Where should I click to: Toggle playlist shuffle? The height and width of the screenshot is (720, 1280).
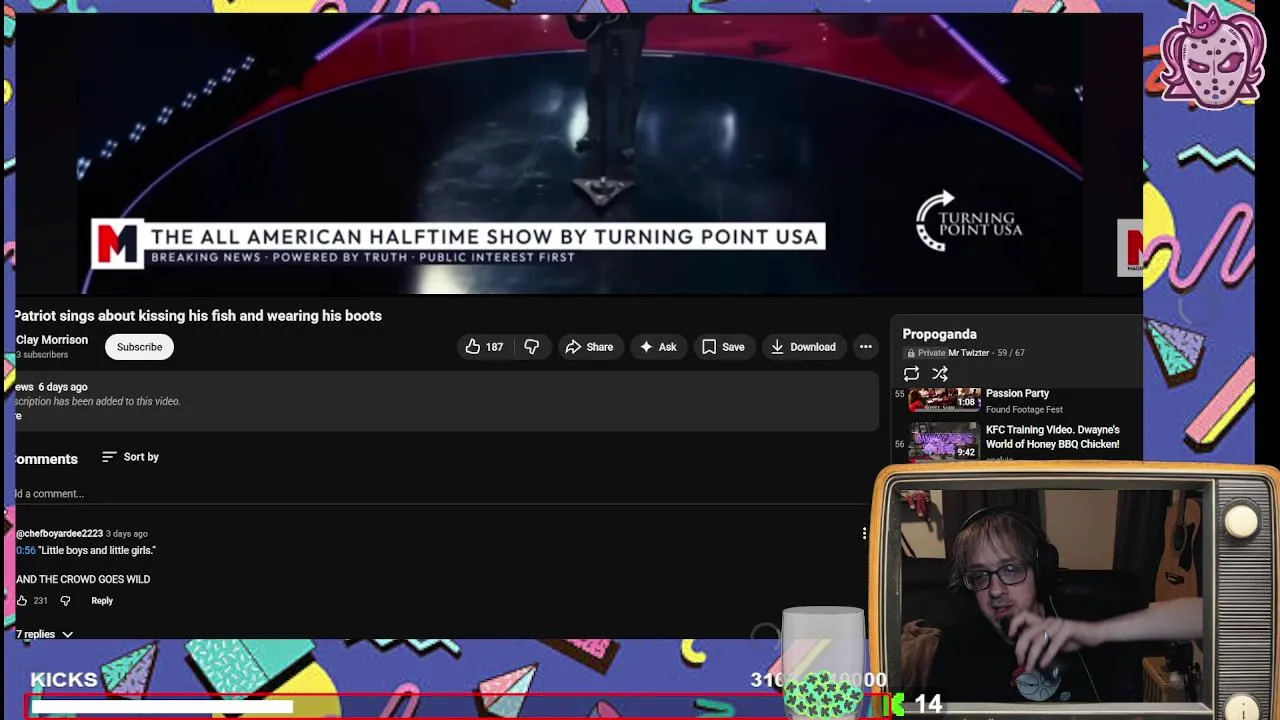click(940, 374)
